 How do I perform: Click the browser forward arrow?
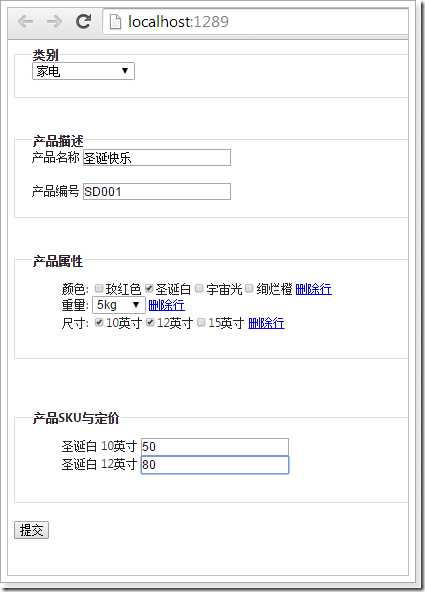click(54, 22)
